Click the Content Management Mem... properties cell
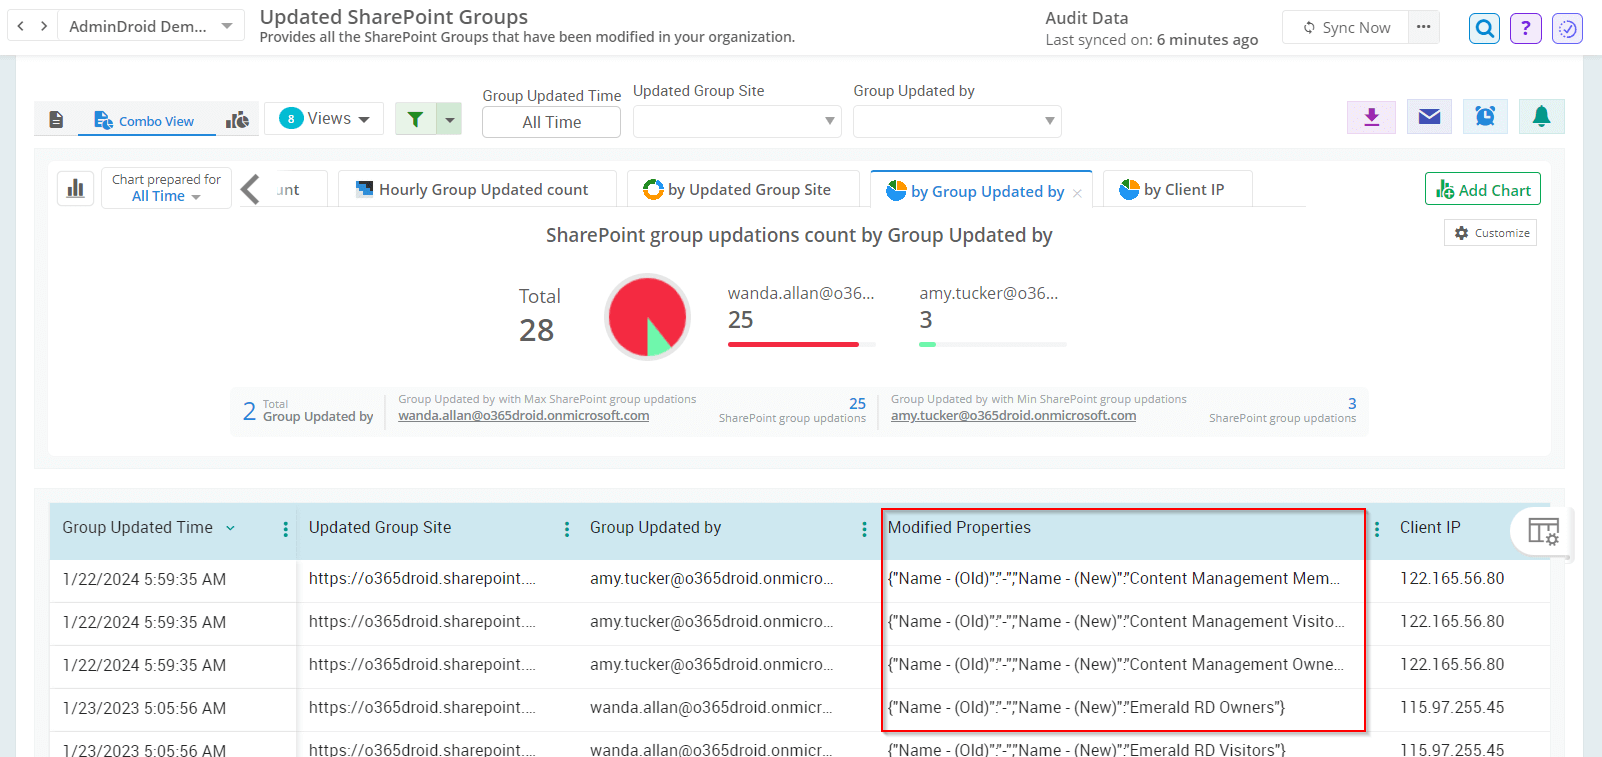The height and width of the screenshot is (757, 1602). [1114, 578]
